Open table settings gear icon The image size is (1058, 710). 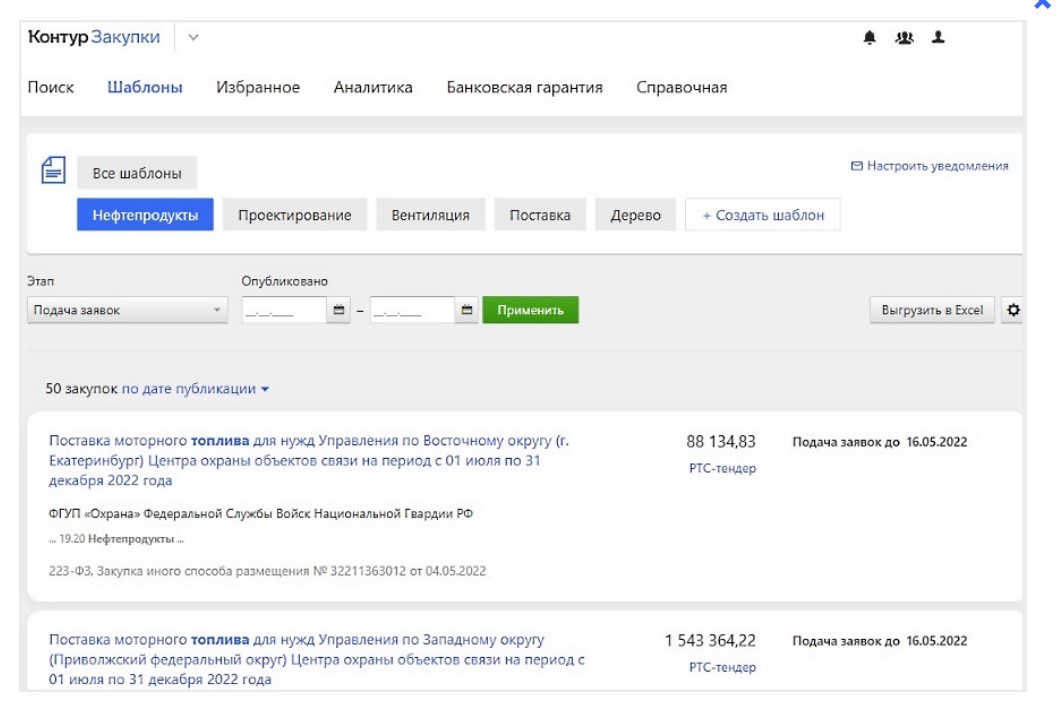coord(1013,310)
